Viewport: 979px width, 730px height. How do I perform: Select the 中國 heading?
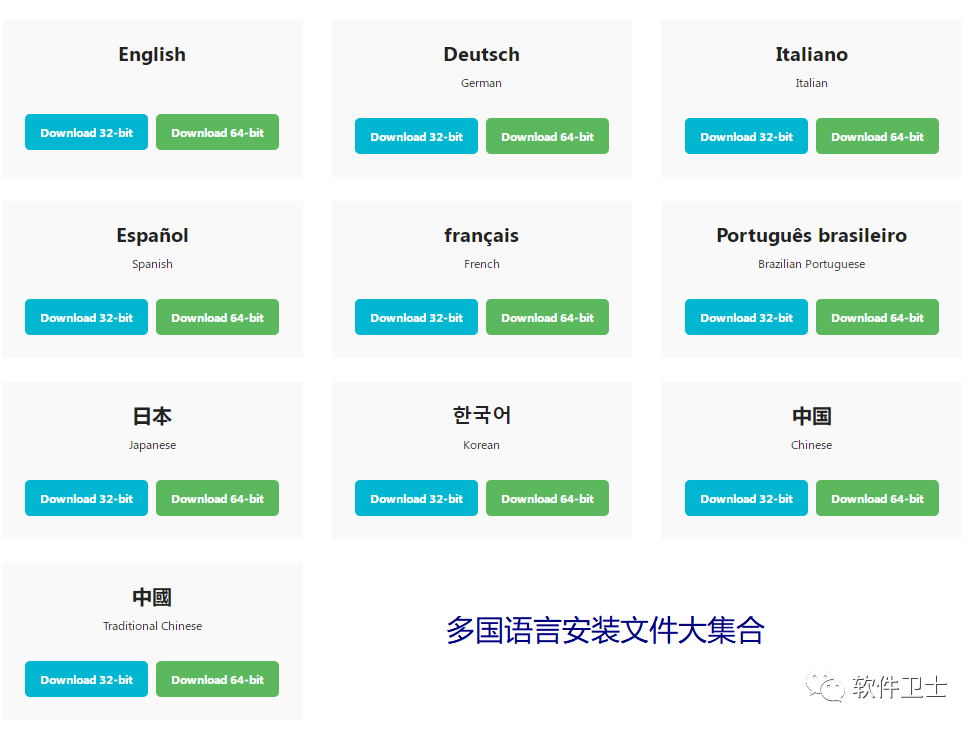point(152,597)
